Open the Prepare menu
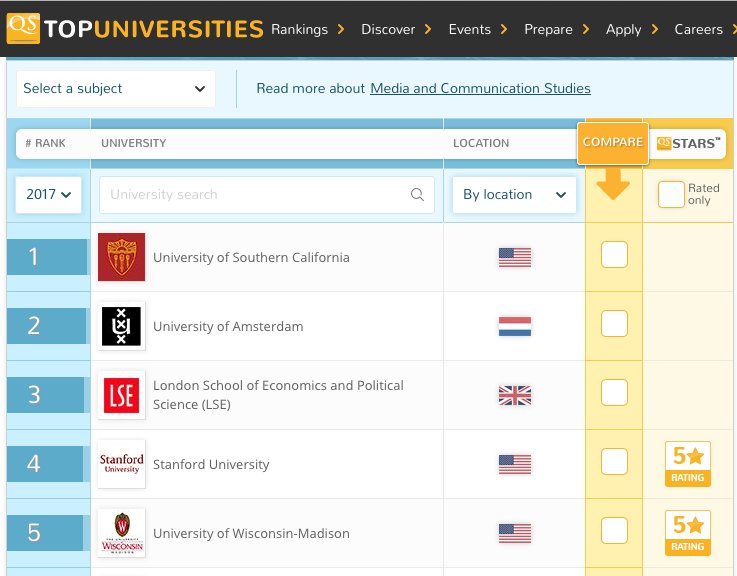The height and width of the screenshot is (576, 737). [x=557, y=29]
